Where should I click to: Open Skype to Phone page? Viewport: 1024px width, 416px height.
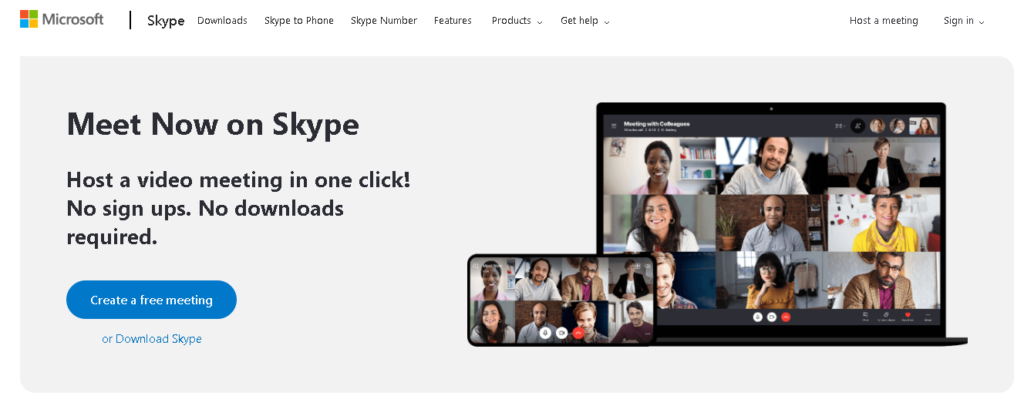coord(298,20)
